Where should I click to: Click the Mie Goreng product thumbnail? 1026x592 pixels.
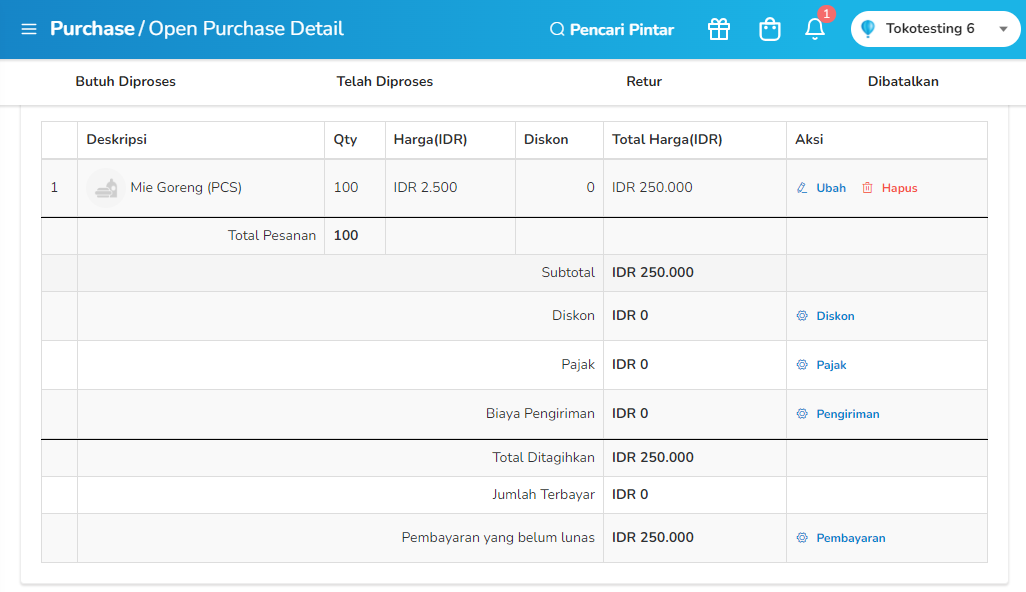pyautogui.click(x=106, y=188)
